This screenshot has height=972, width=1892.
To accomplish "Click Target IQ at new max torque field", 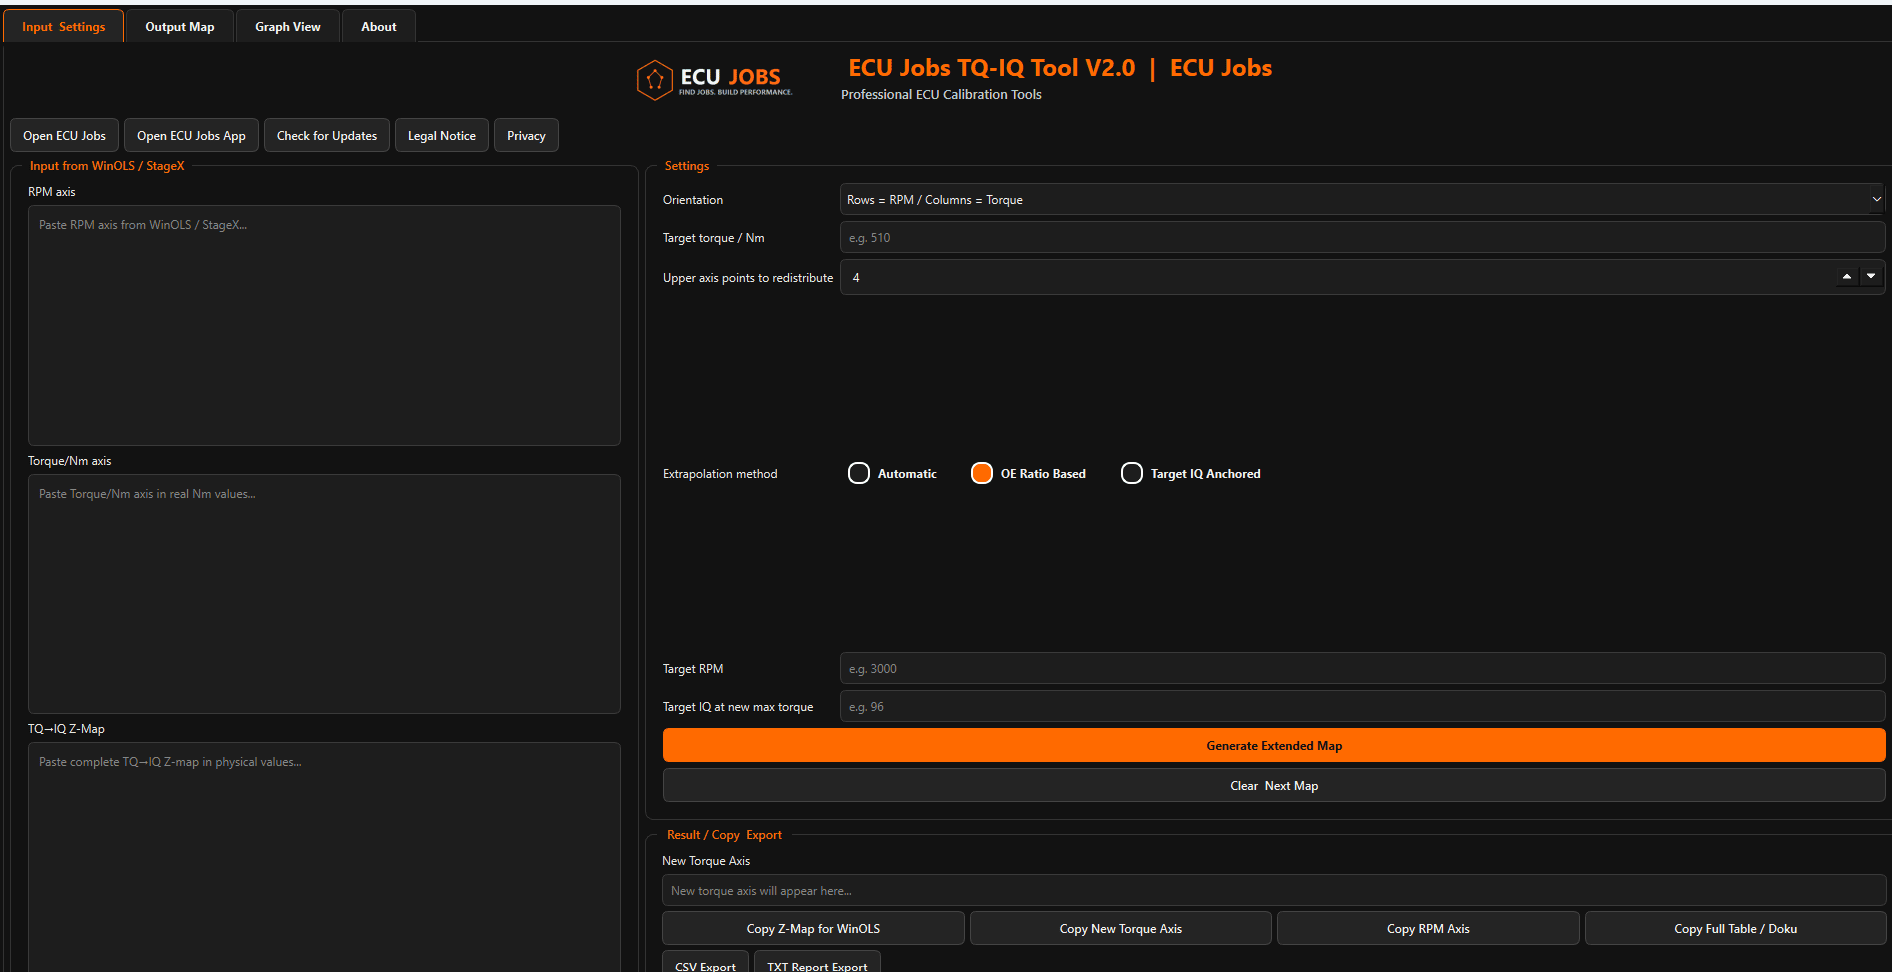I will (1362, 707).
